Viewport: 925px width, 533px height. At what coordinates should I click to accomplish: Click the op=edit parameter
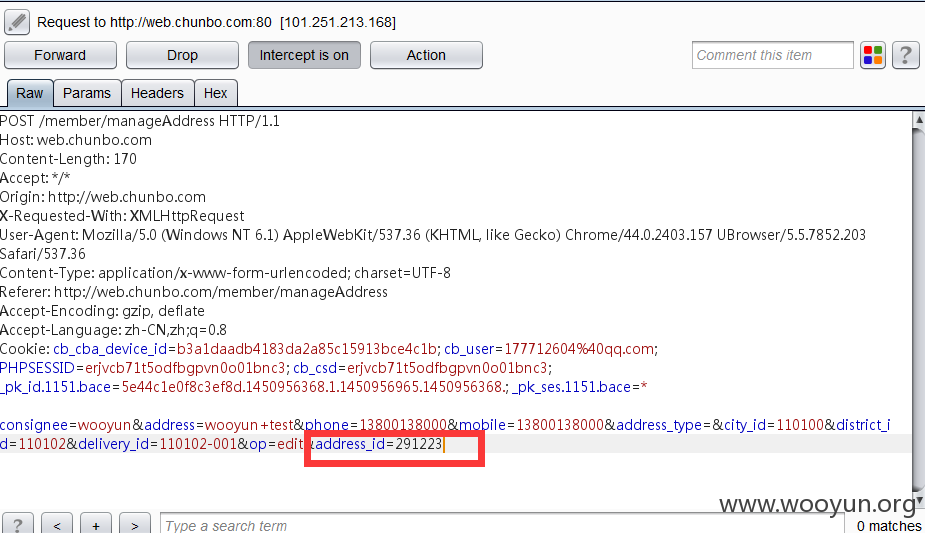click(x=276, y=444)
